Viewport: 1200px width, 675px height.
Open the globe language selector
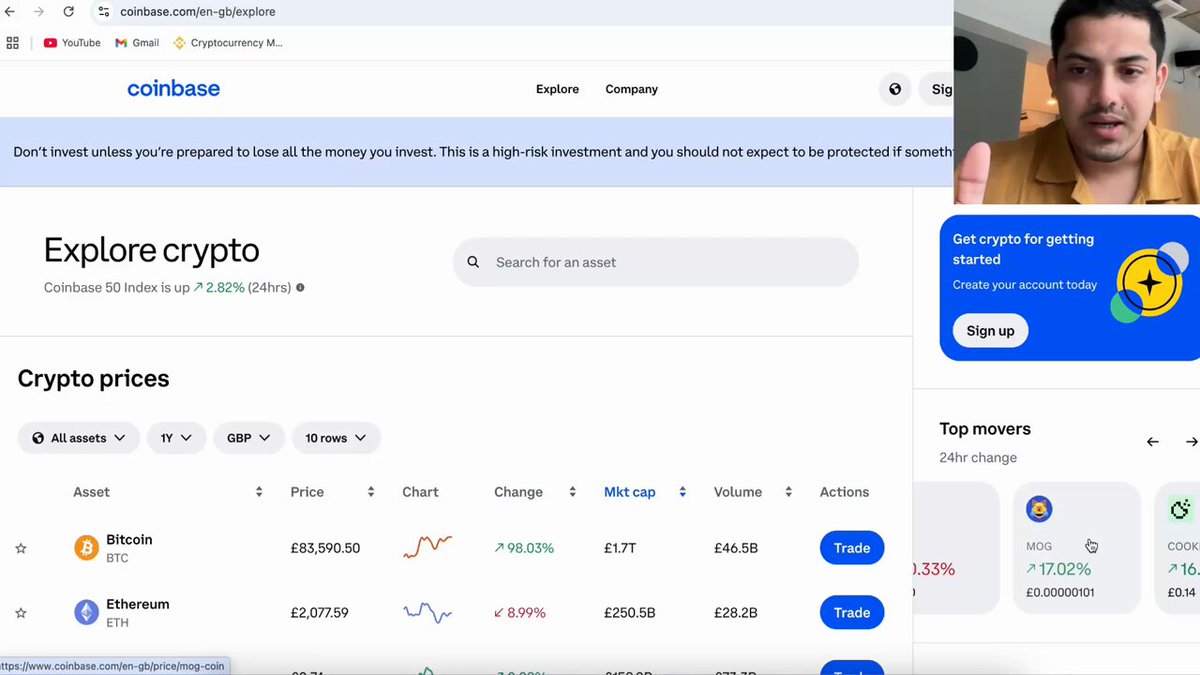pos(895,89)
